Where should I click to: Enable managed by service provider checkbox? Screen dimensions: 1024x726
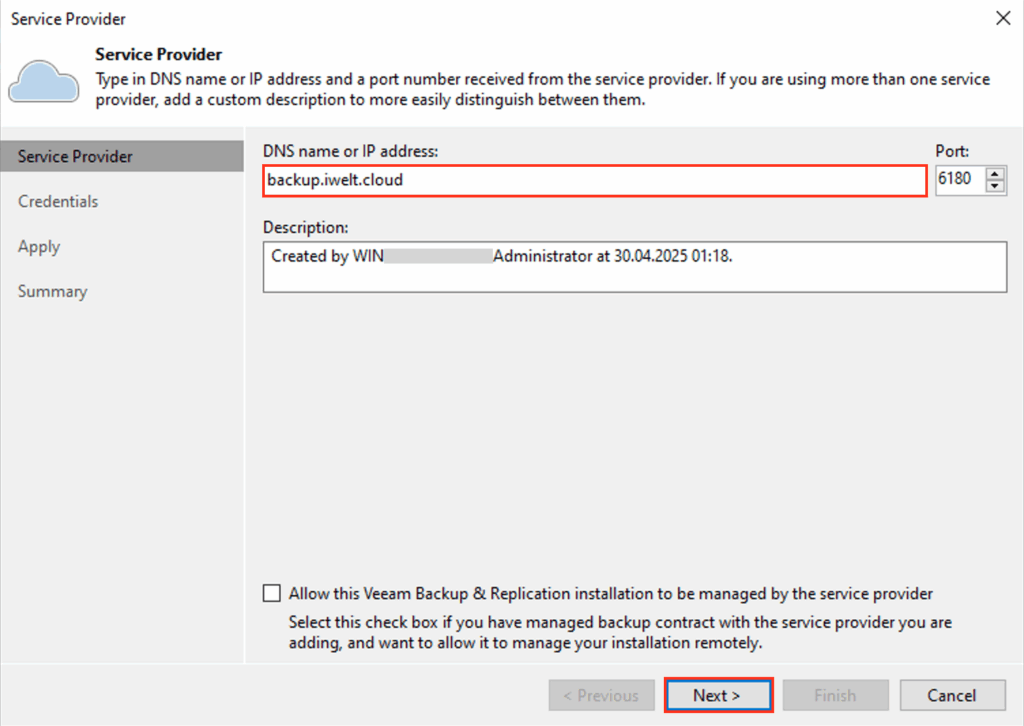272,593
